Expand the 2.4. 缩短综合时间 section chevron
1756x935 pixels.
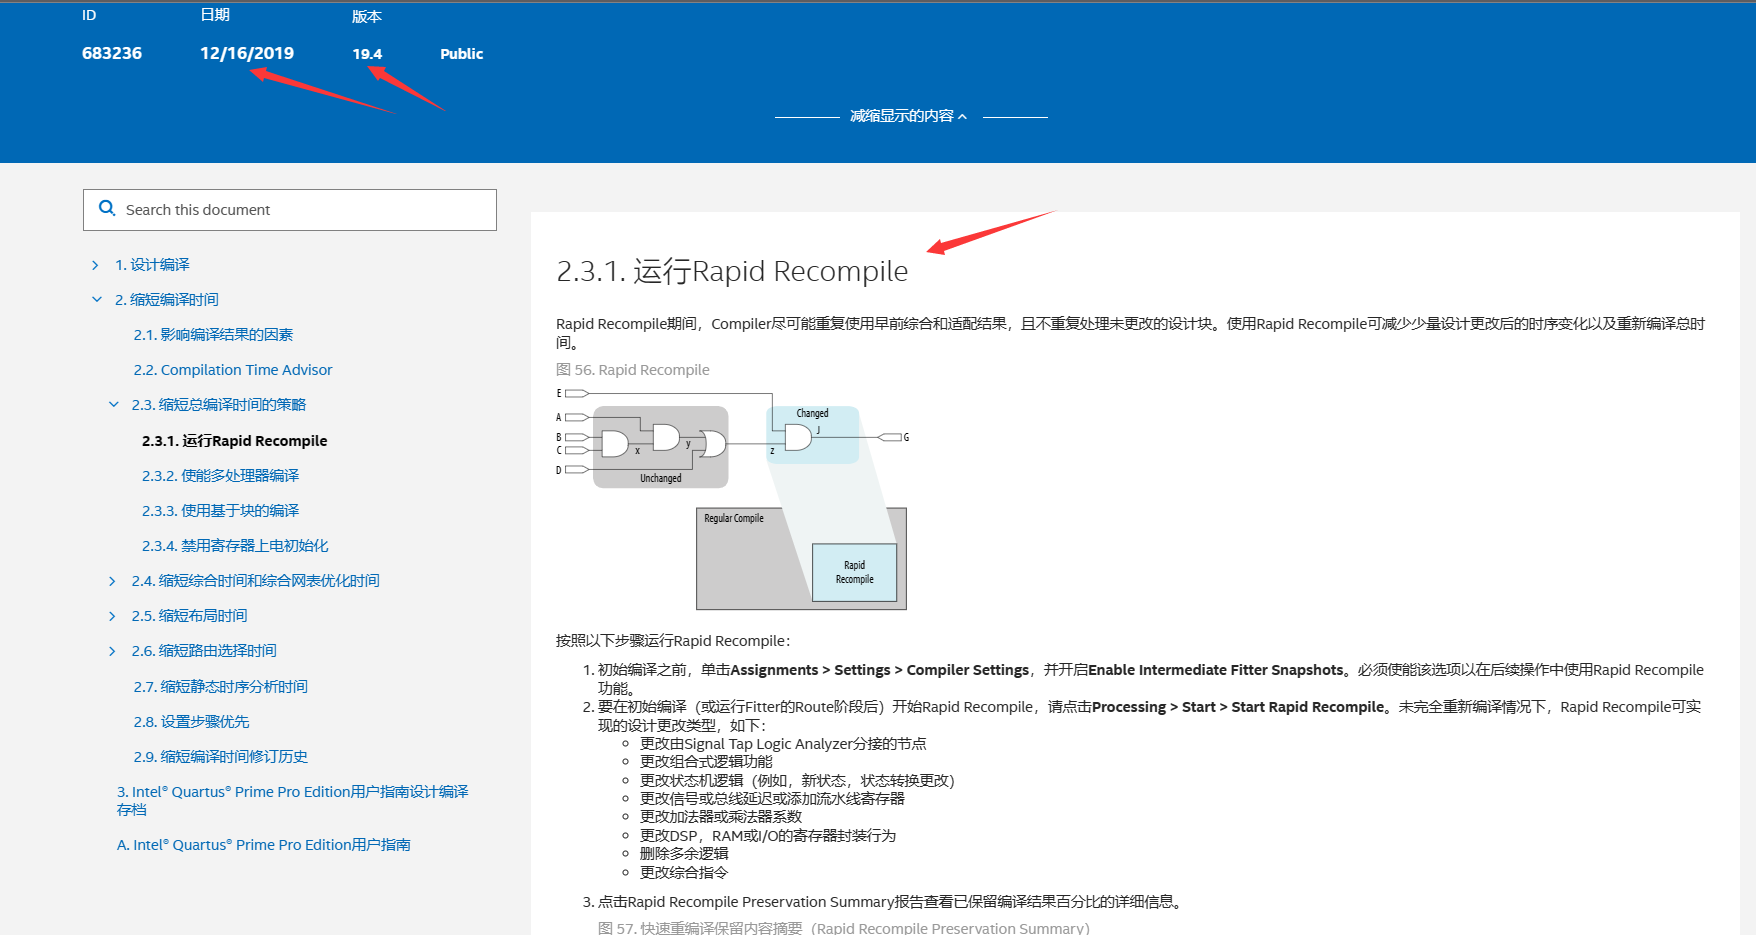112,581
